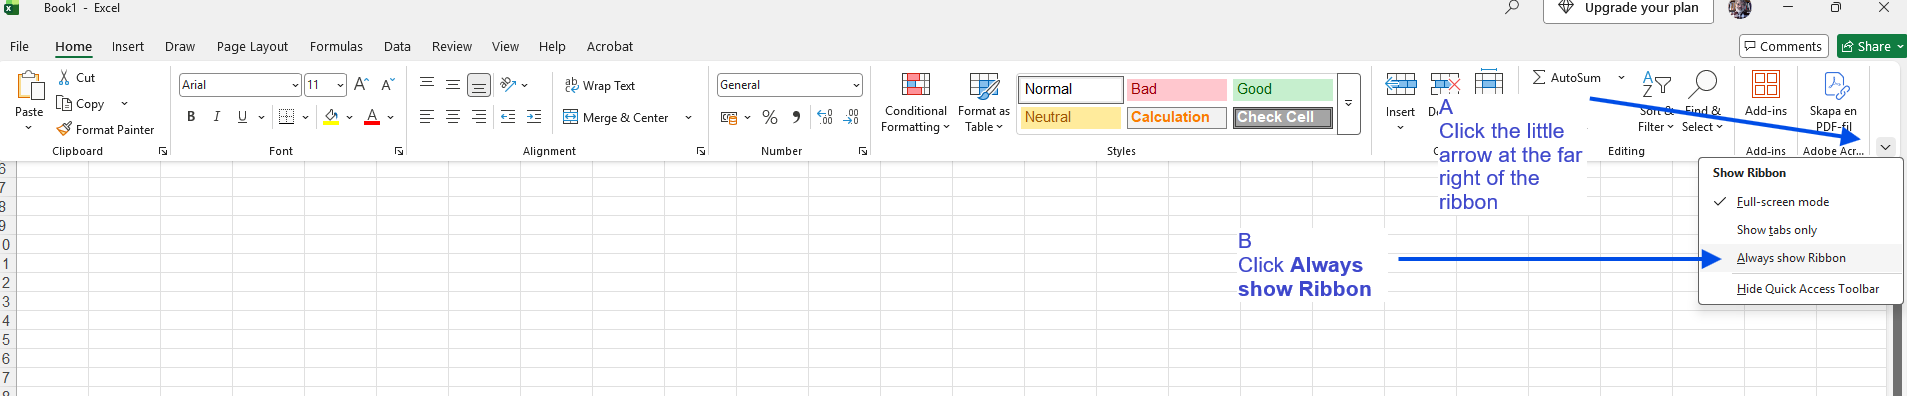
Task: Toggle Wrap Text
Action: 600,86
